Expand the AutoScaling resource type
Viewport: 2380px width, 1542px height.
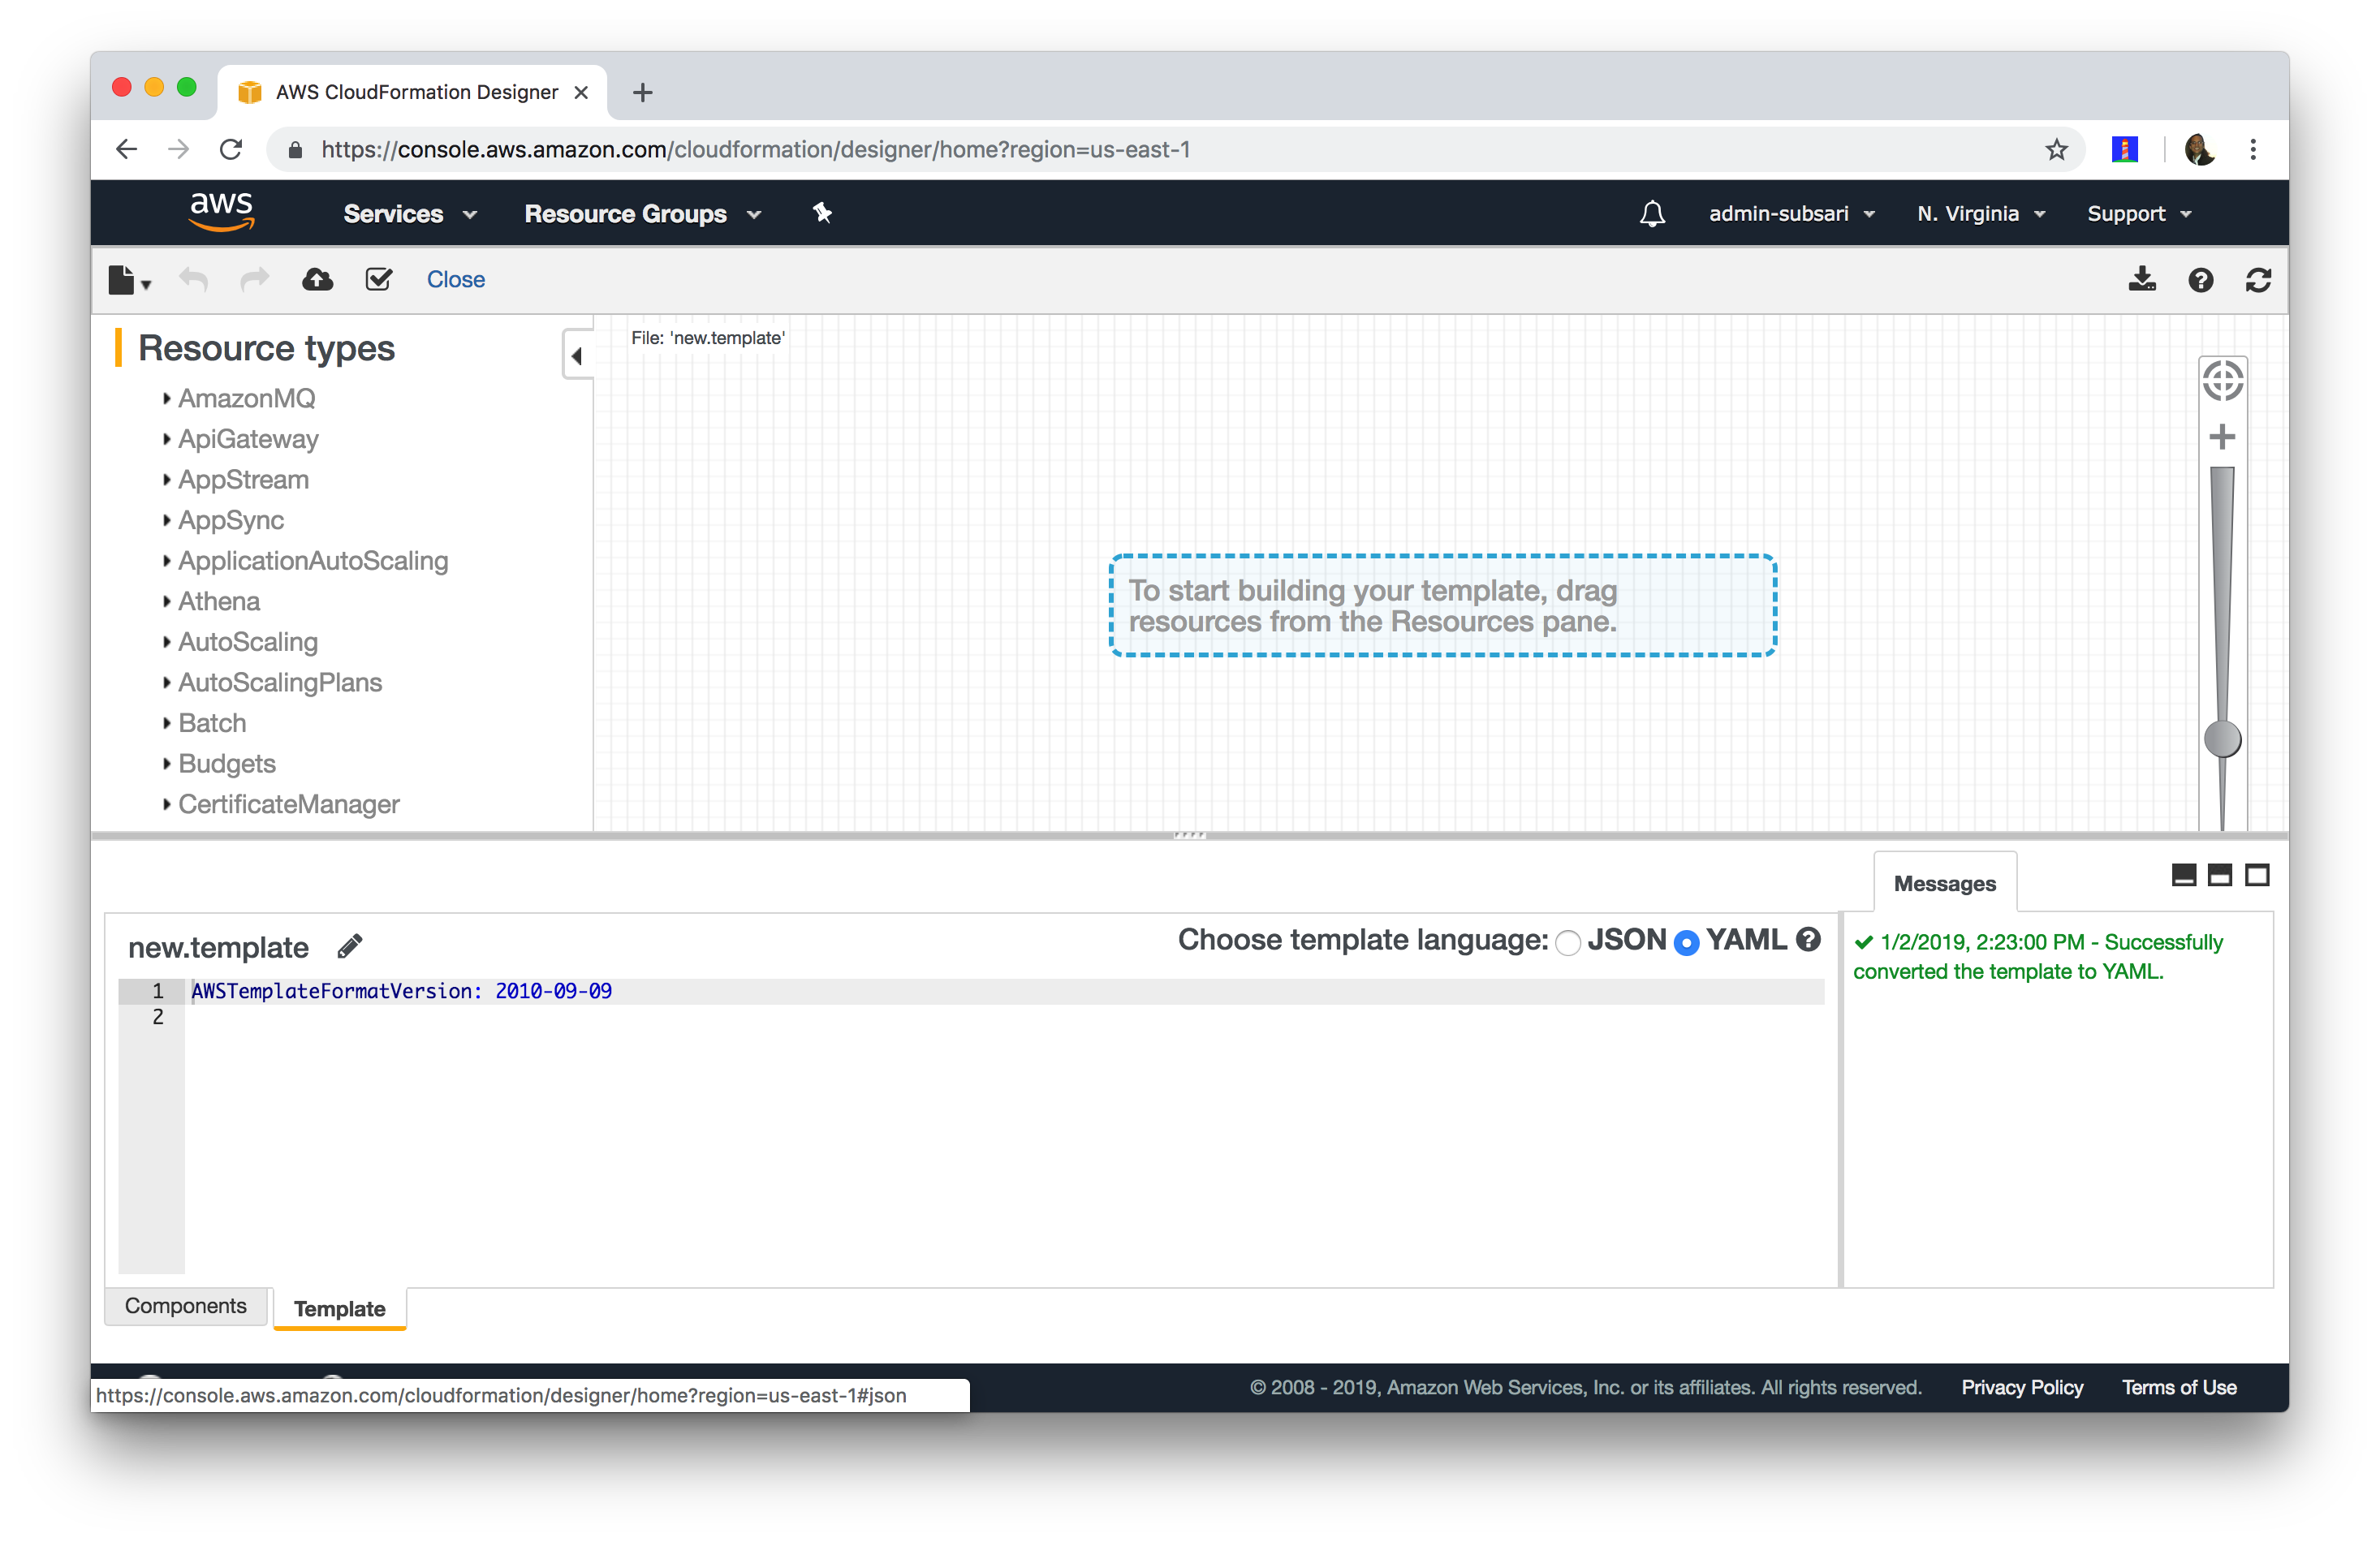(247, 642)
